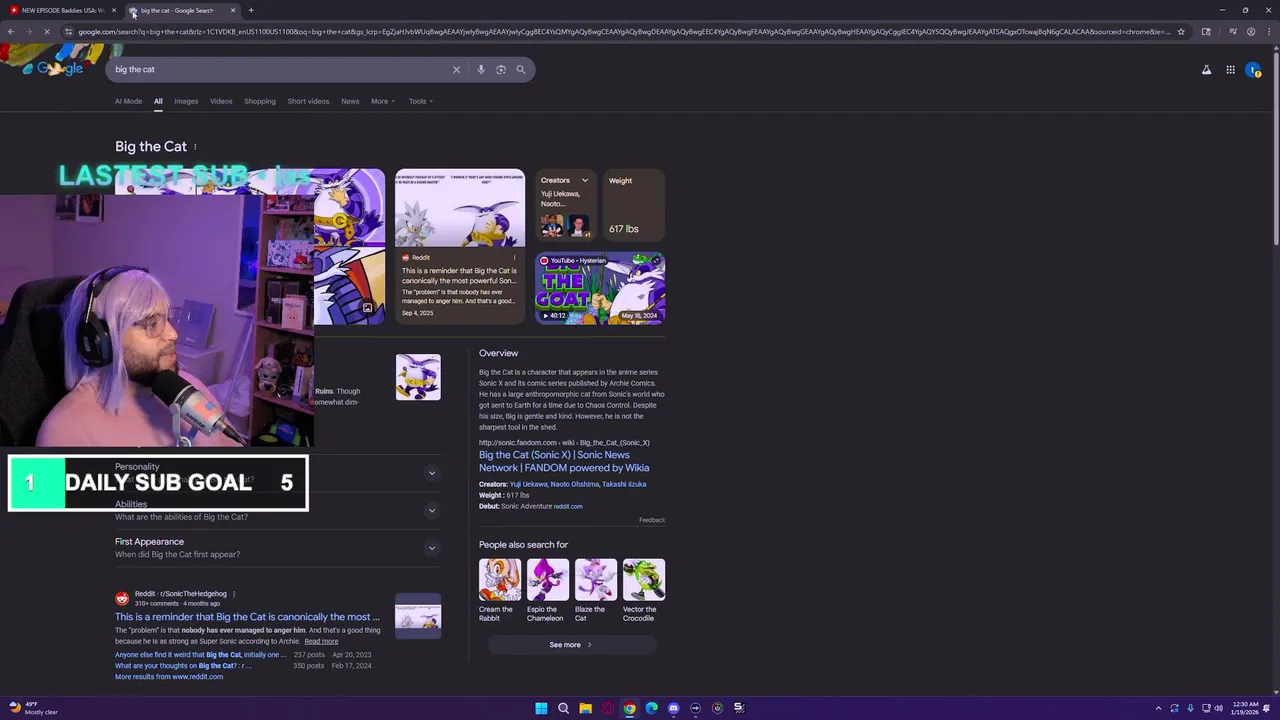Switch to News results tab
Image resolution: width=1280 pixels, height=720 pixels.
(x=350, y=101)
